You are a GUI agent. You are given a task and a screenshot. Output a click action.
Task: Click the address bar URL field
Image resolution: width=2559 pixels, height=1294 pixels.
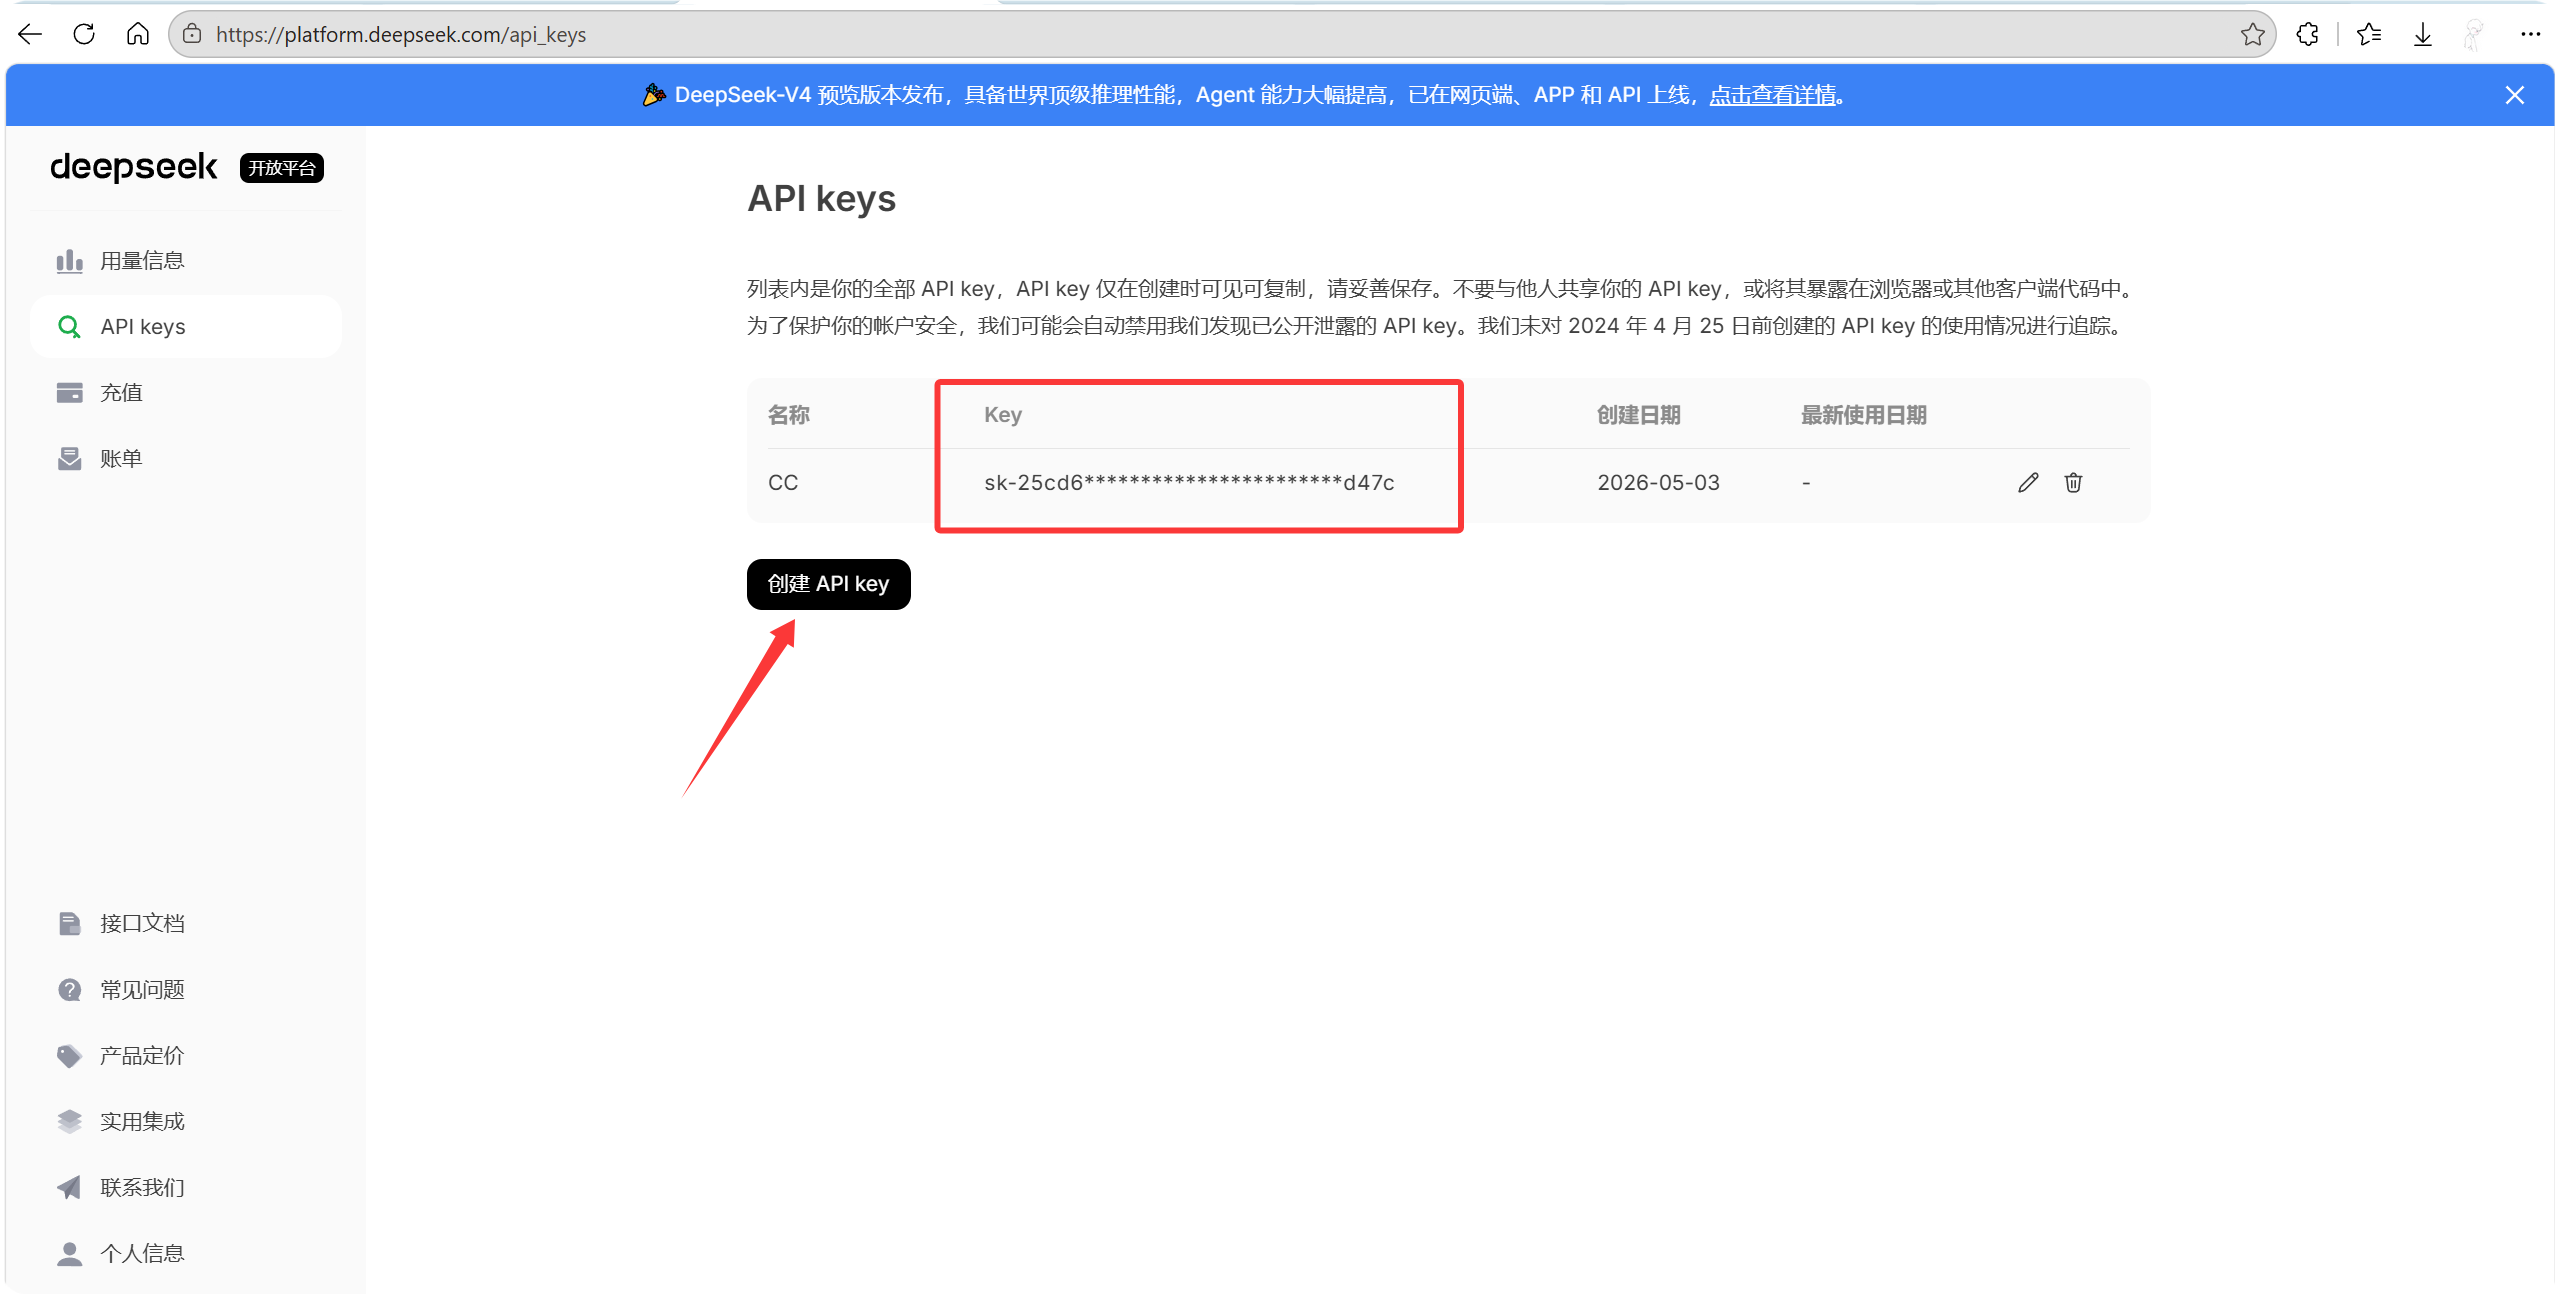[1222, 34]
